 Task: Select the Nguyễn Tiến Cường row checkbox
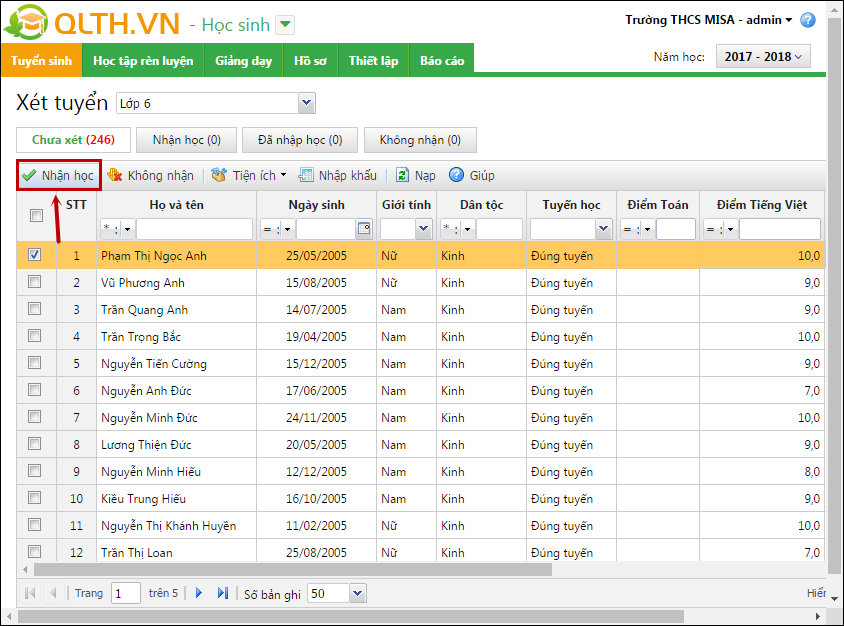34,363
